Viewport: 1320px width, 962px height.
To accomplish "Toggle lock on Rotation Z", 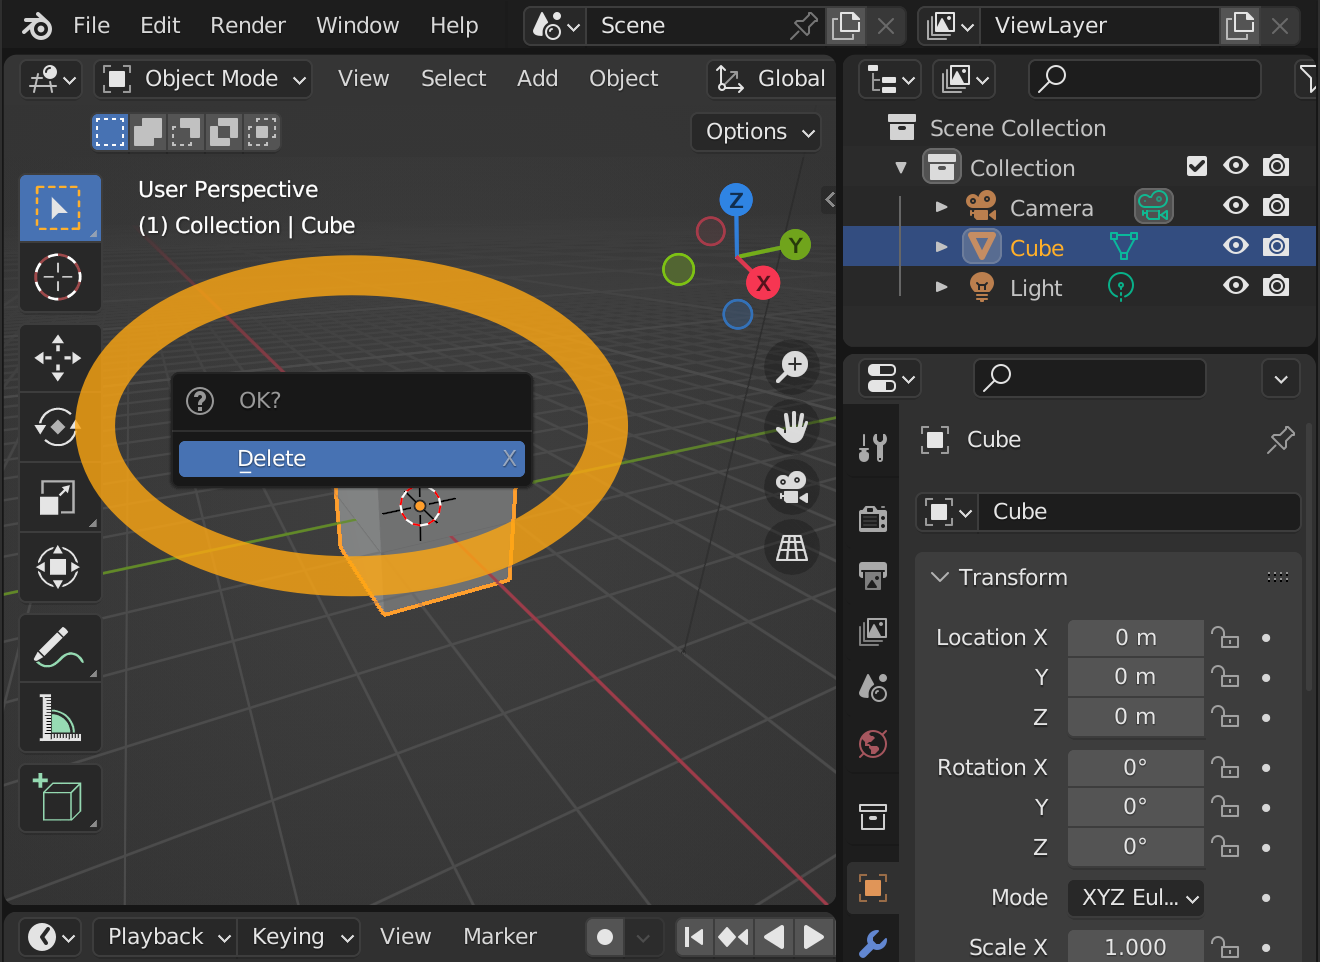I will [x=1225, y=847].
